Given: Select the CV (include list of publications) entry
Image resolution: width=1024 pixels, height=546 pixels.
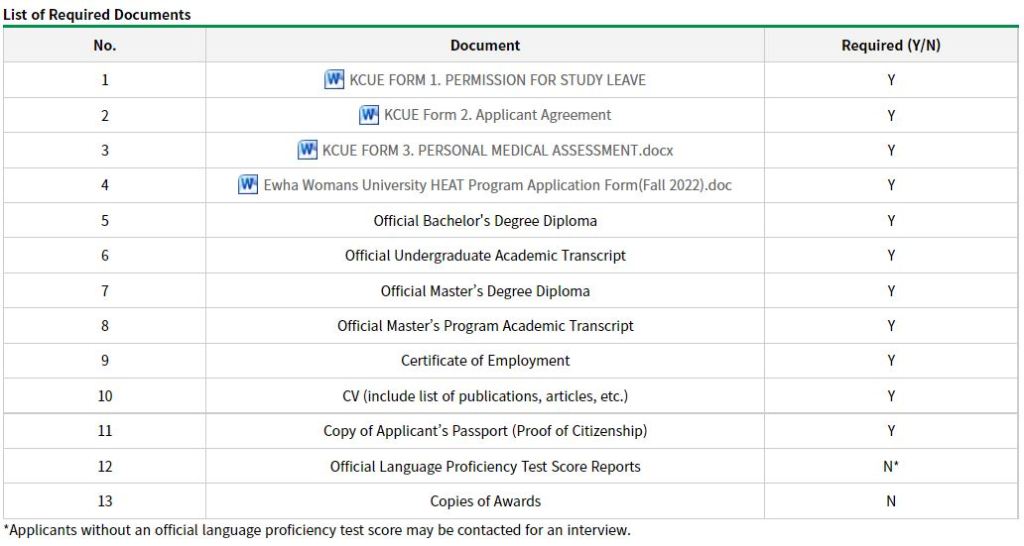Looking at the screenshot, I should tap(485, 396).
